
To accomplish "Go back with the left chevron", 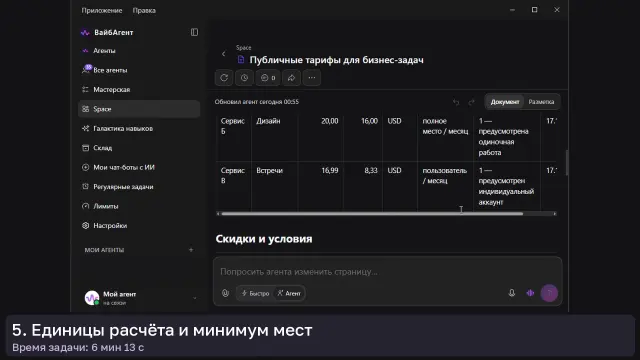I will coord(224,54).
